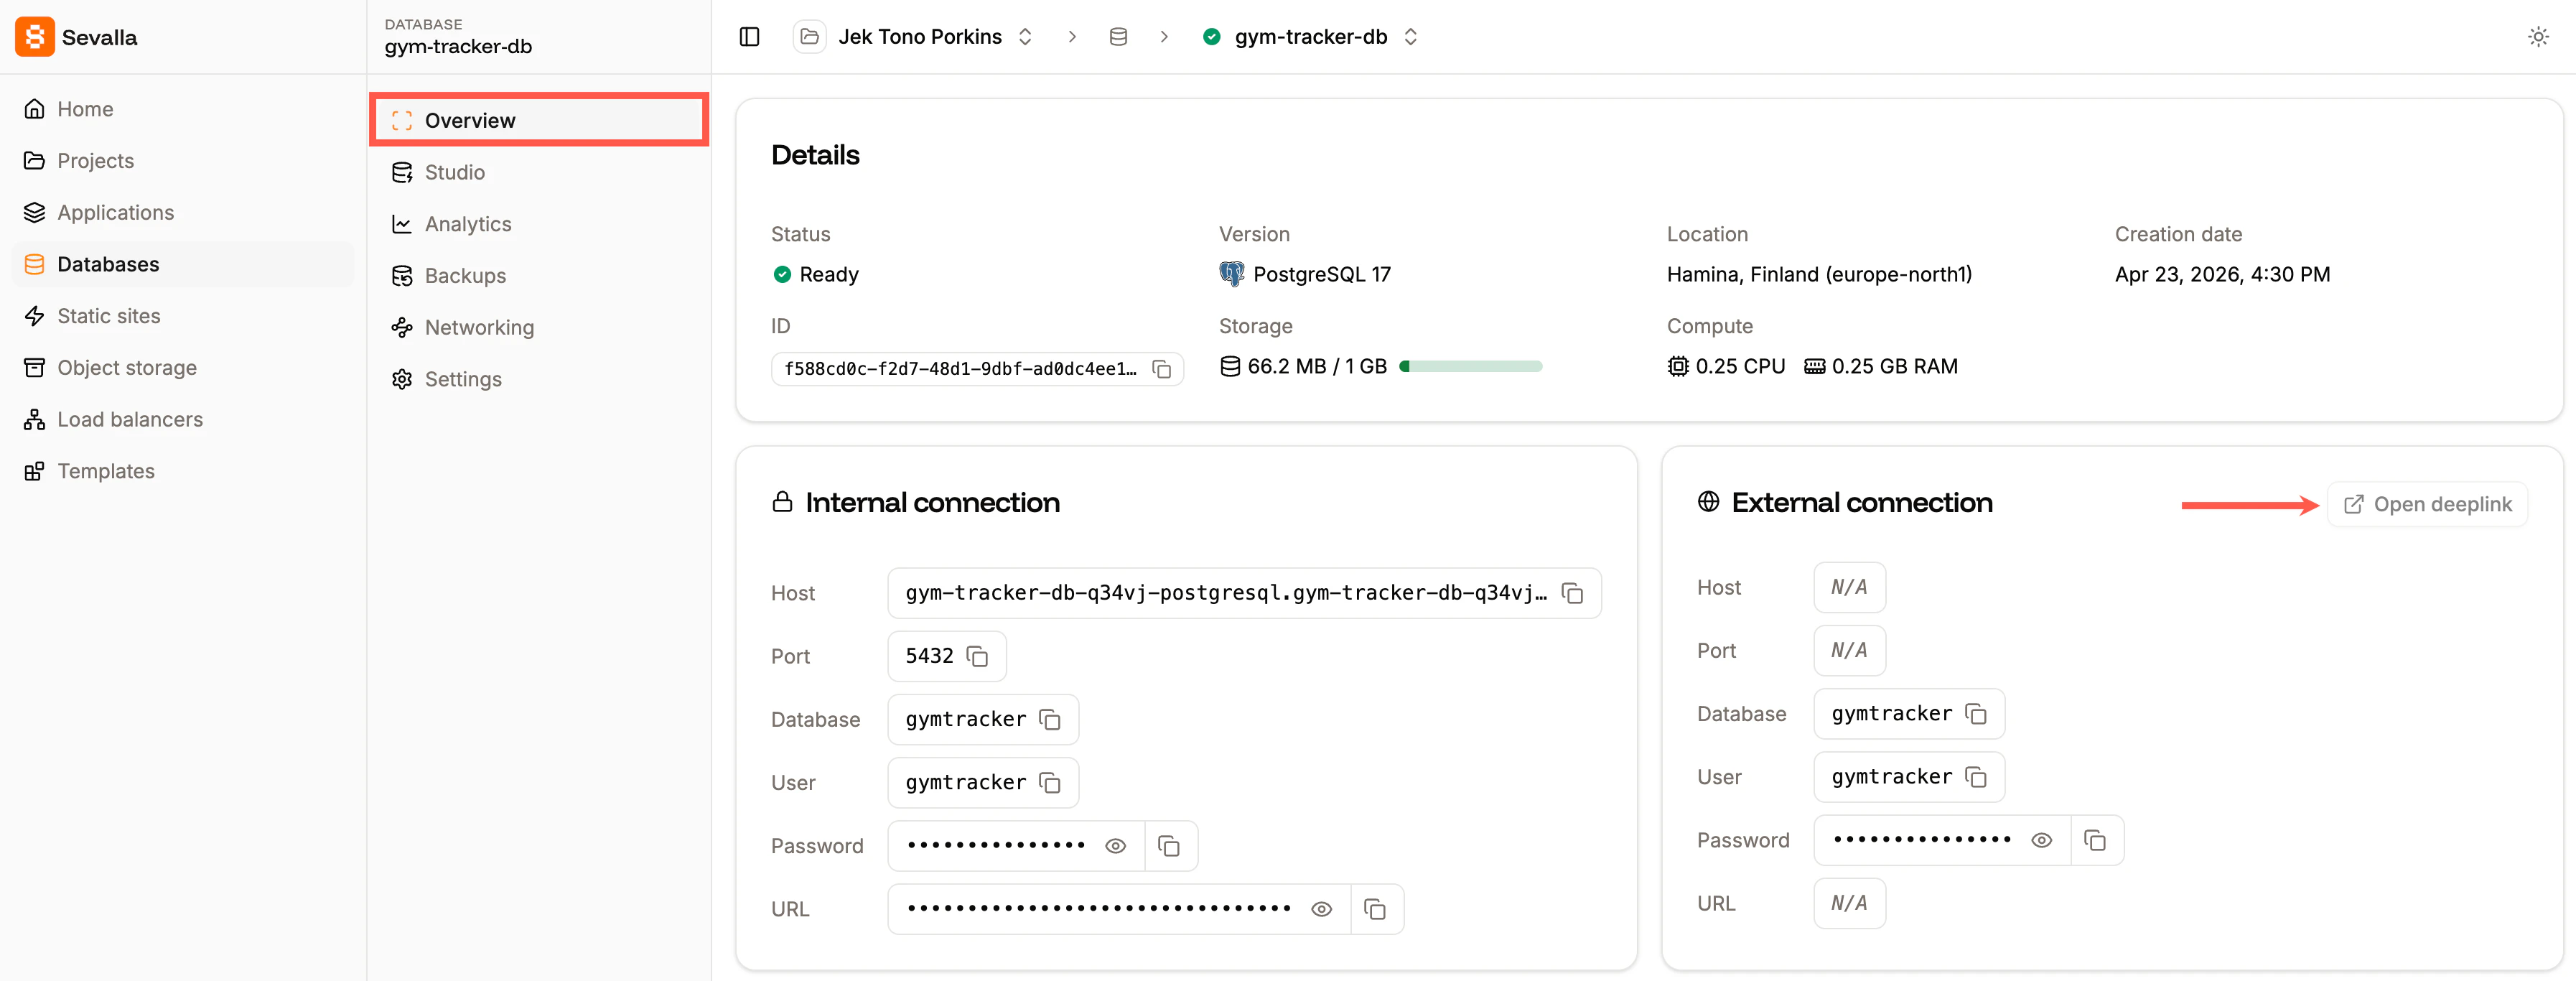This screenshot has height=981, width=2576.
Task: Copy the internal User gymtracker
Action: [1049, 782]
